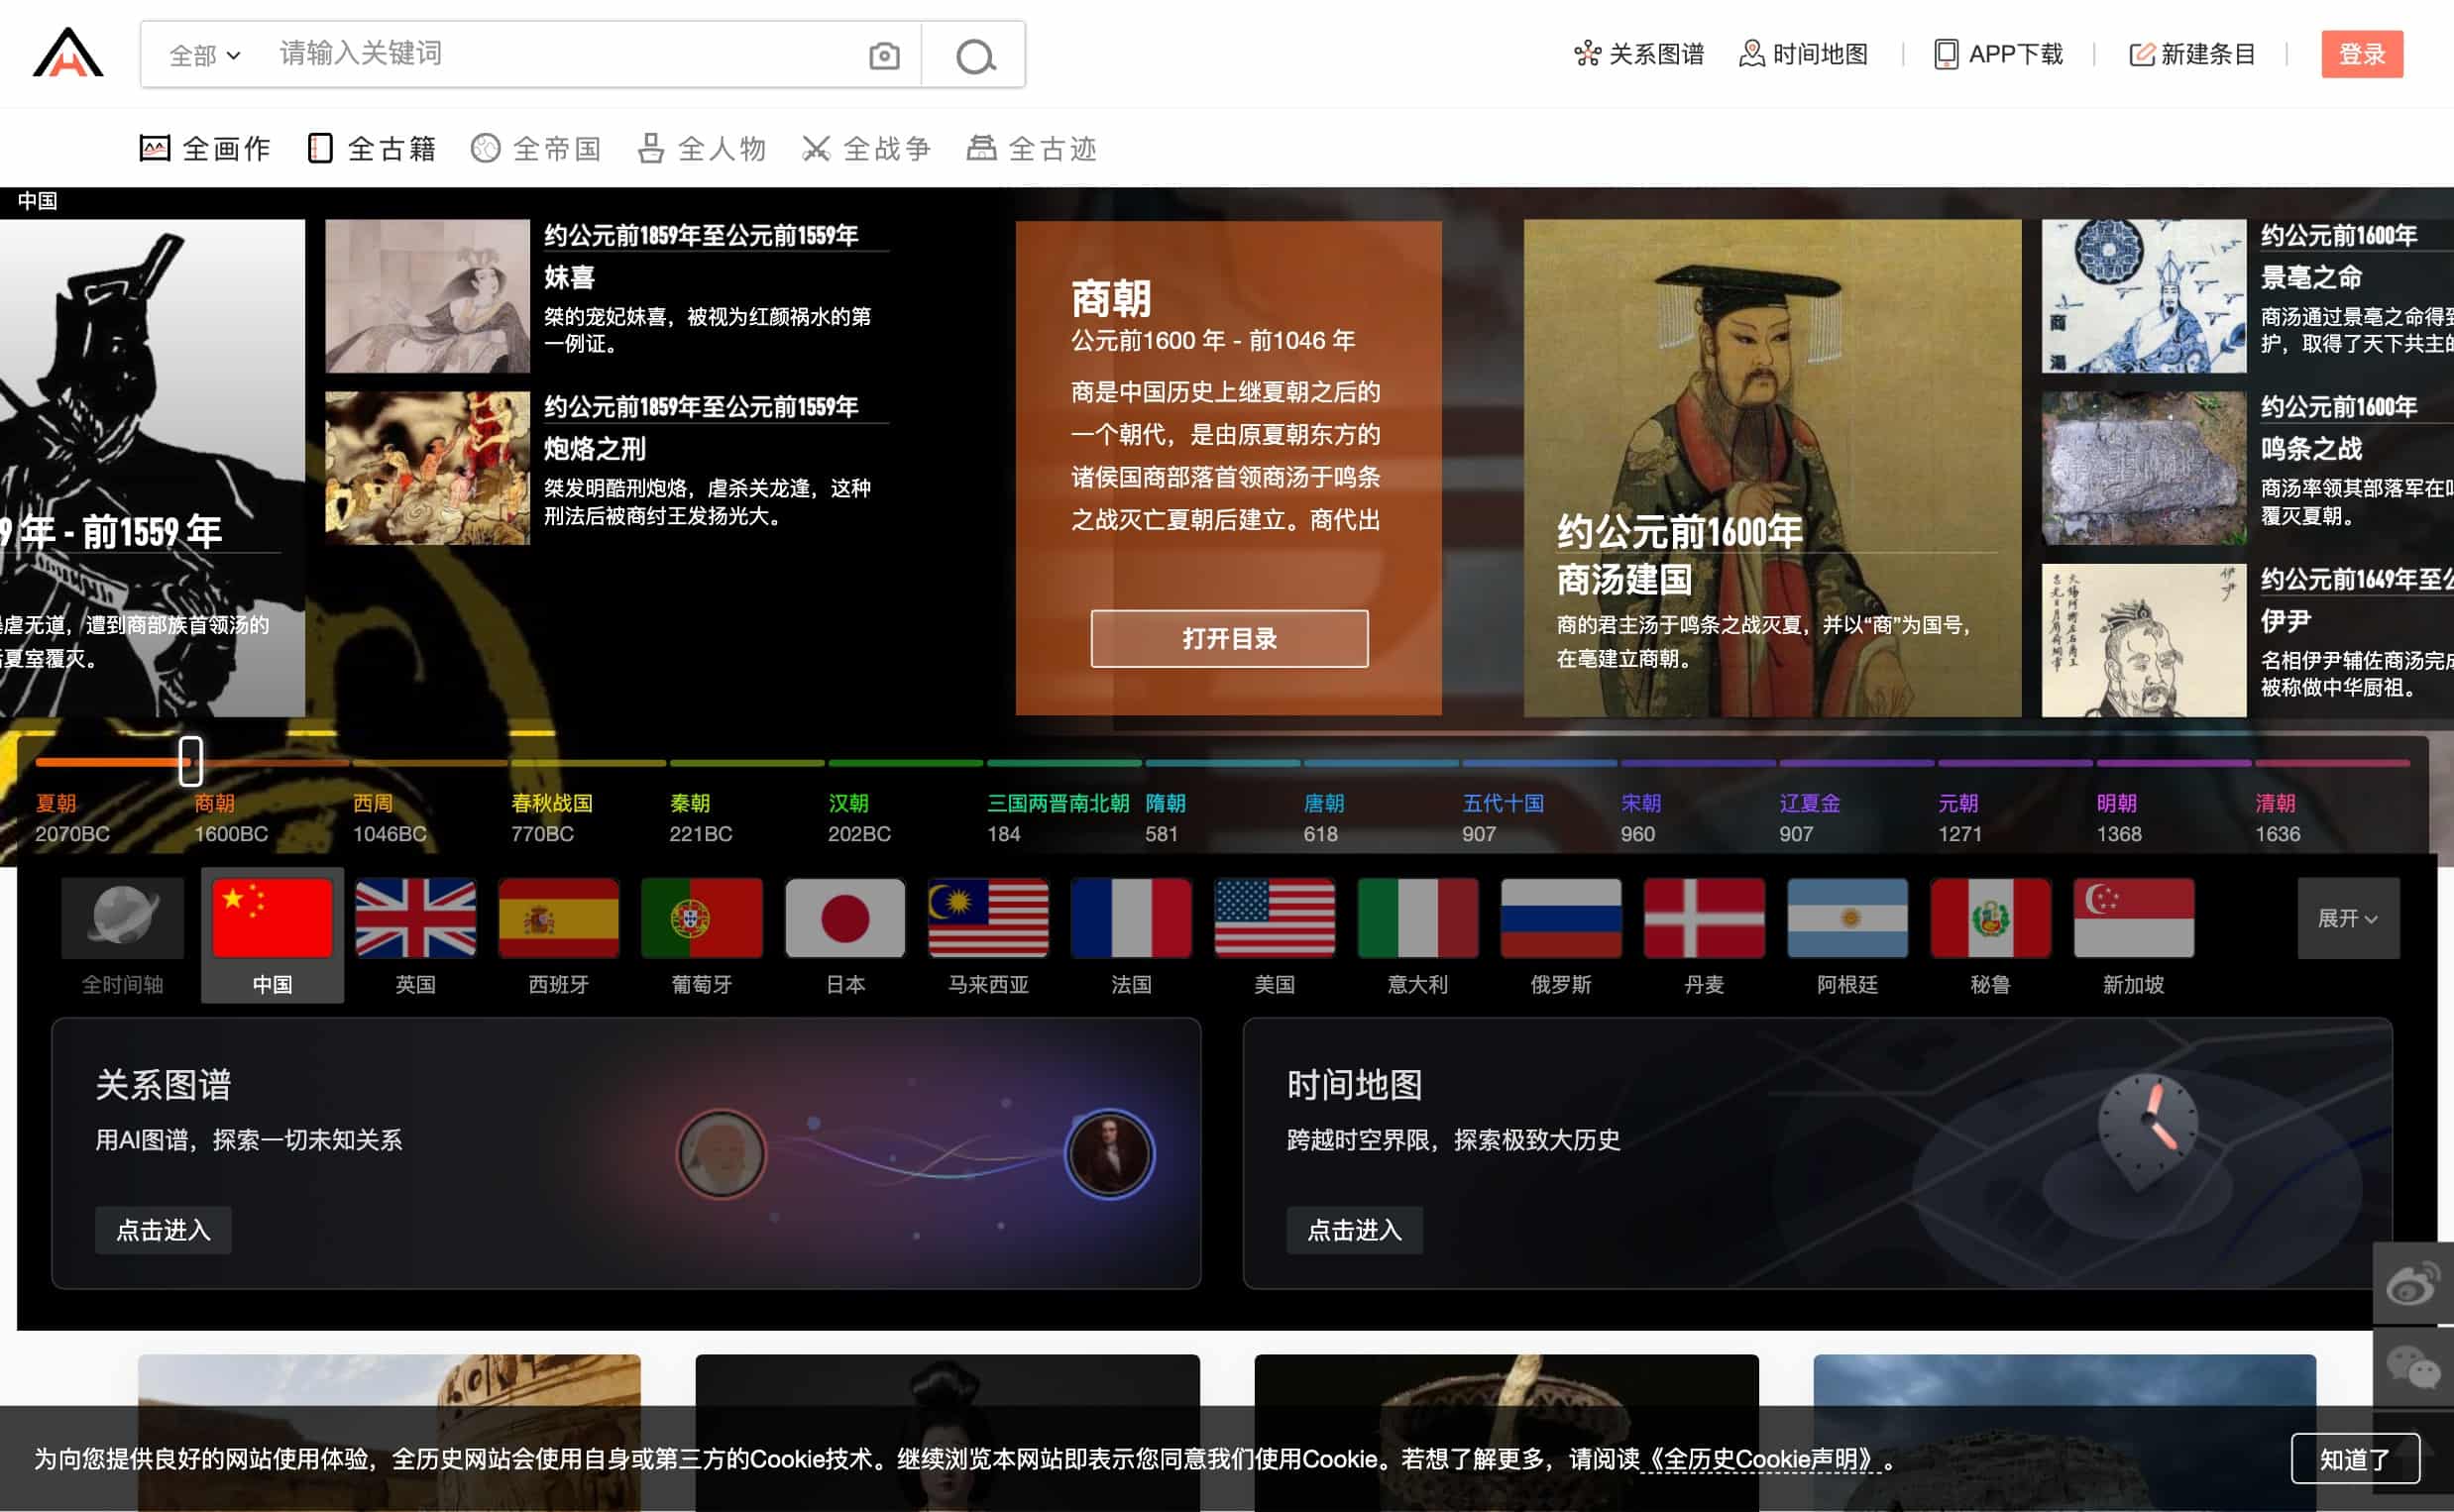Click 点击进入 under 关系图谱

[x=163, y=1229]
